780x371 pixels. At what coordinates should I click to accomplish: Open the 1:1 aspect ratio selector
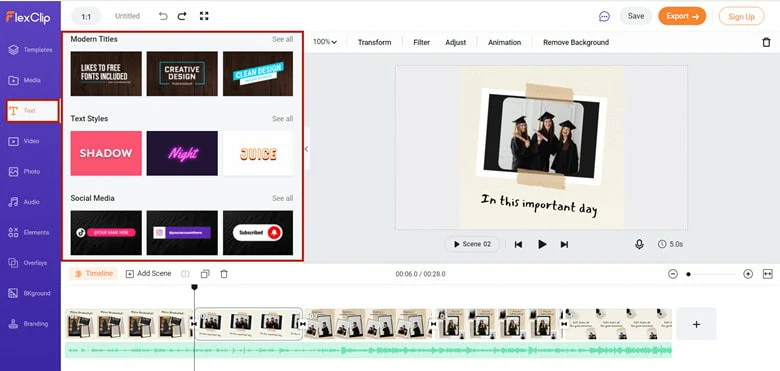click(86, 16)
